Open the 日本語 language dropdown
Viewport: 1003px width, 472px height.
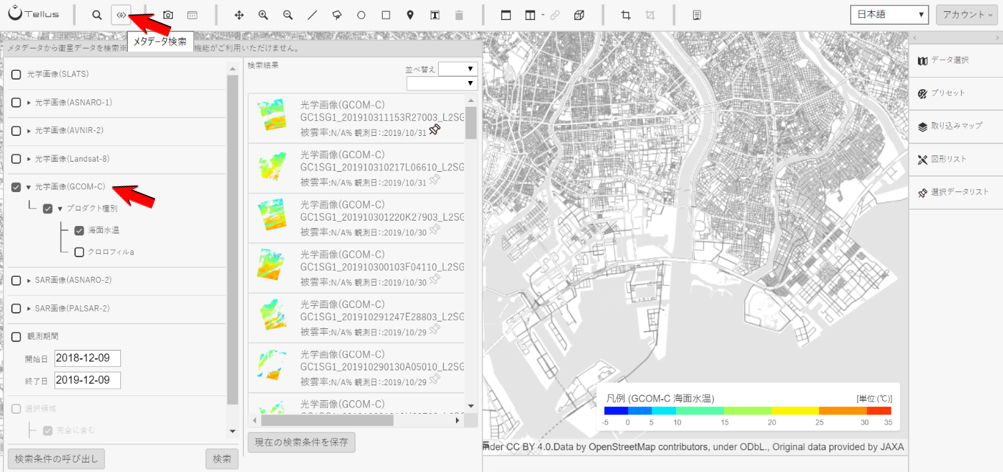tap(889, 15)
